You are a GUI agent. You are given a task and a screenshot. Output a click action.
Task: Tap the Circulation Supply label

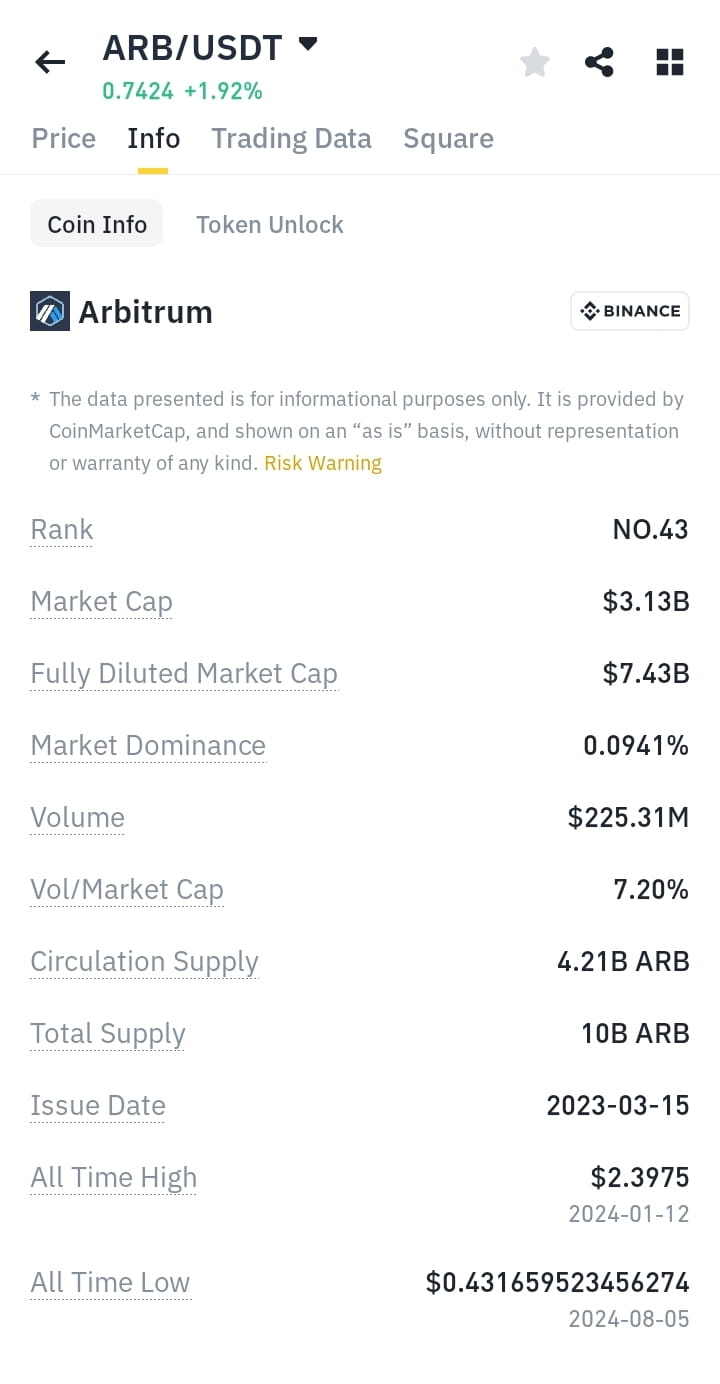pyautogui.click(x=145, y=962)
